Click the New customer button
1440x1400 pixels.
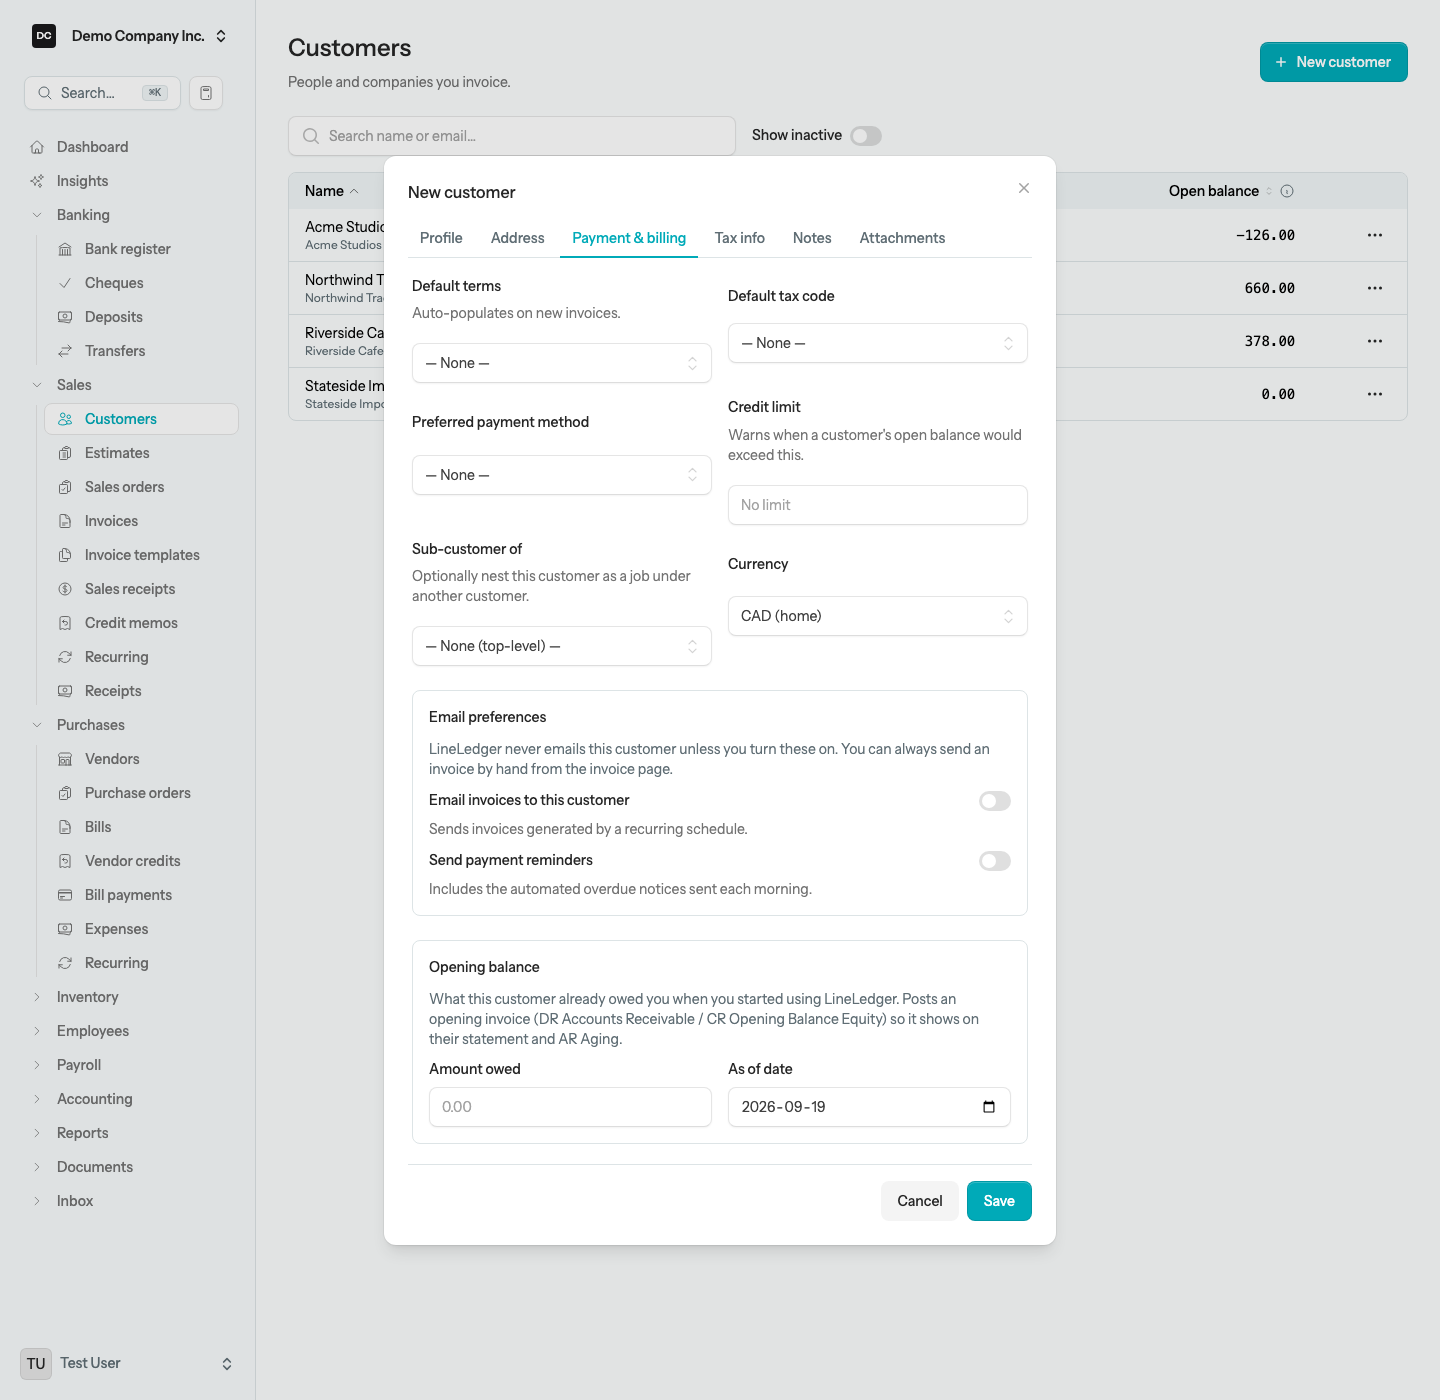click(1334, 62)
